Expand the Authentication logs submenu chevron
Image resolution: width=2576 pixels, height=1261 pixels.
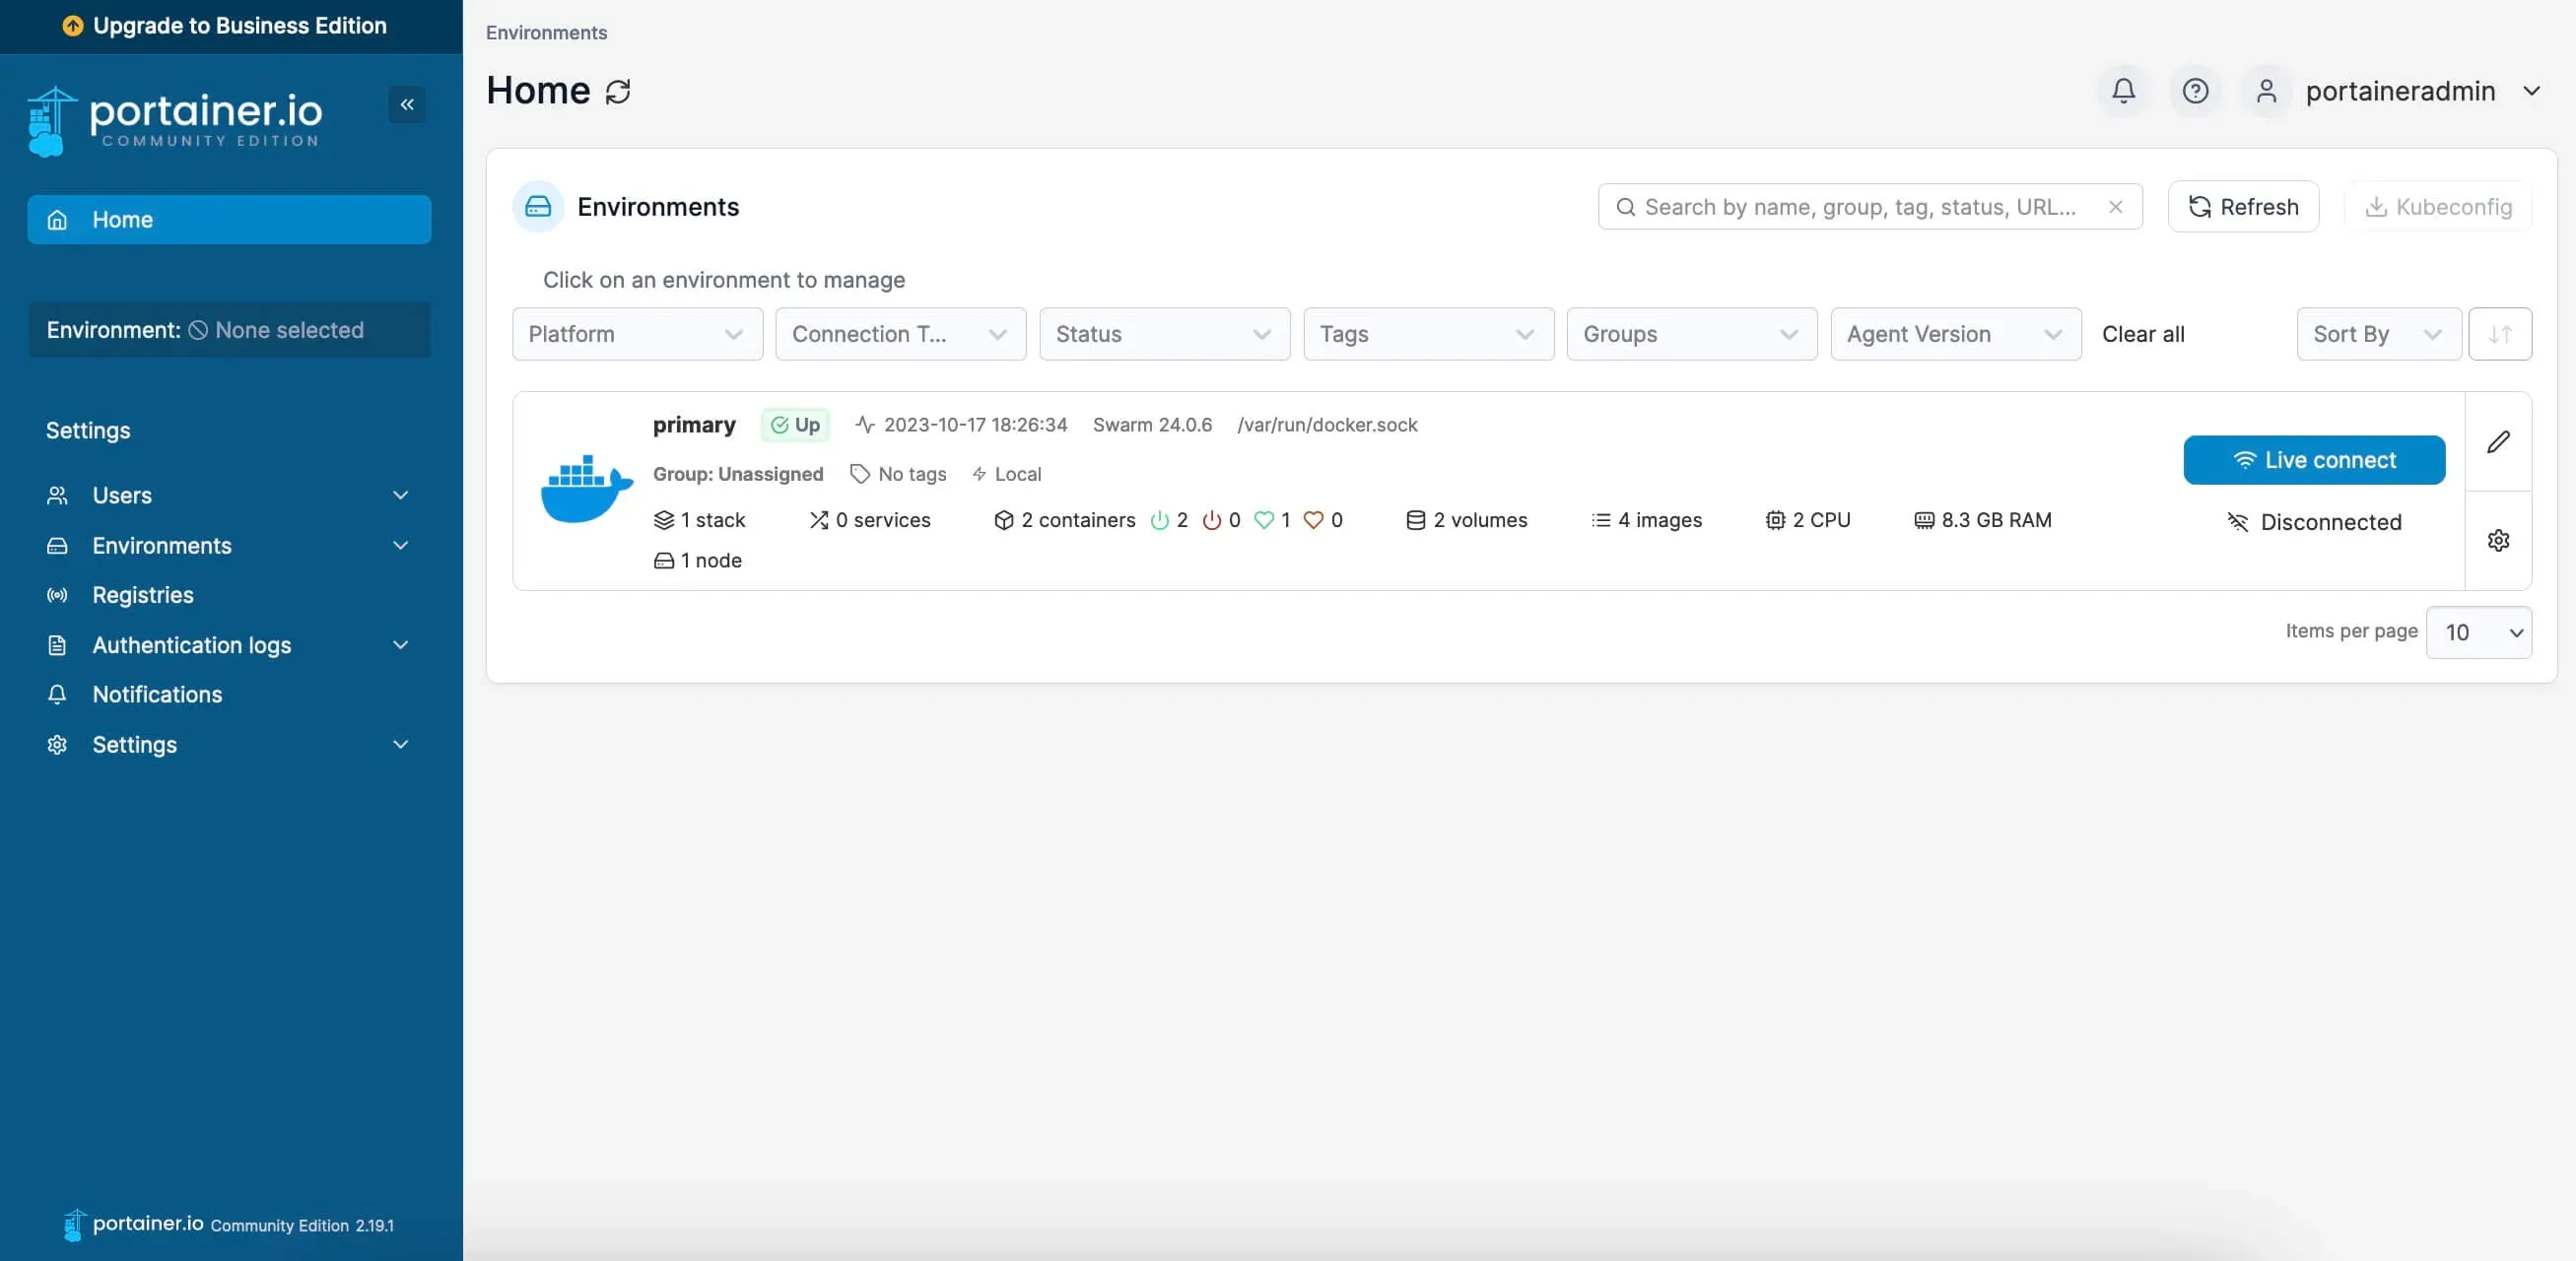click(x=400, y=645)
